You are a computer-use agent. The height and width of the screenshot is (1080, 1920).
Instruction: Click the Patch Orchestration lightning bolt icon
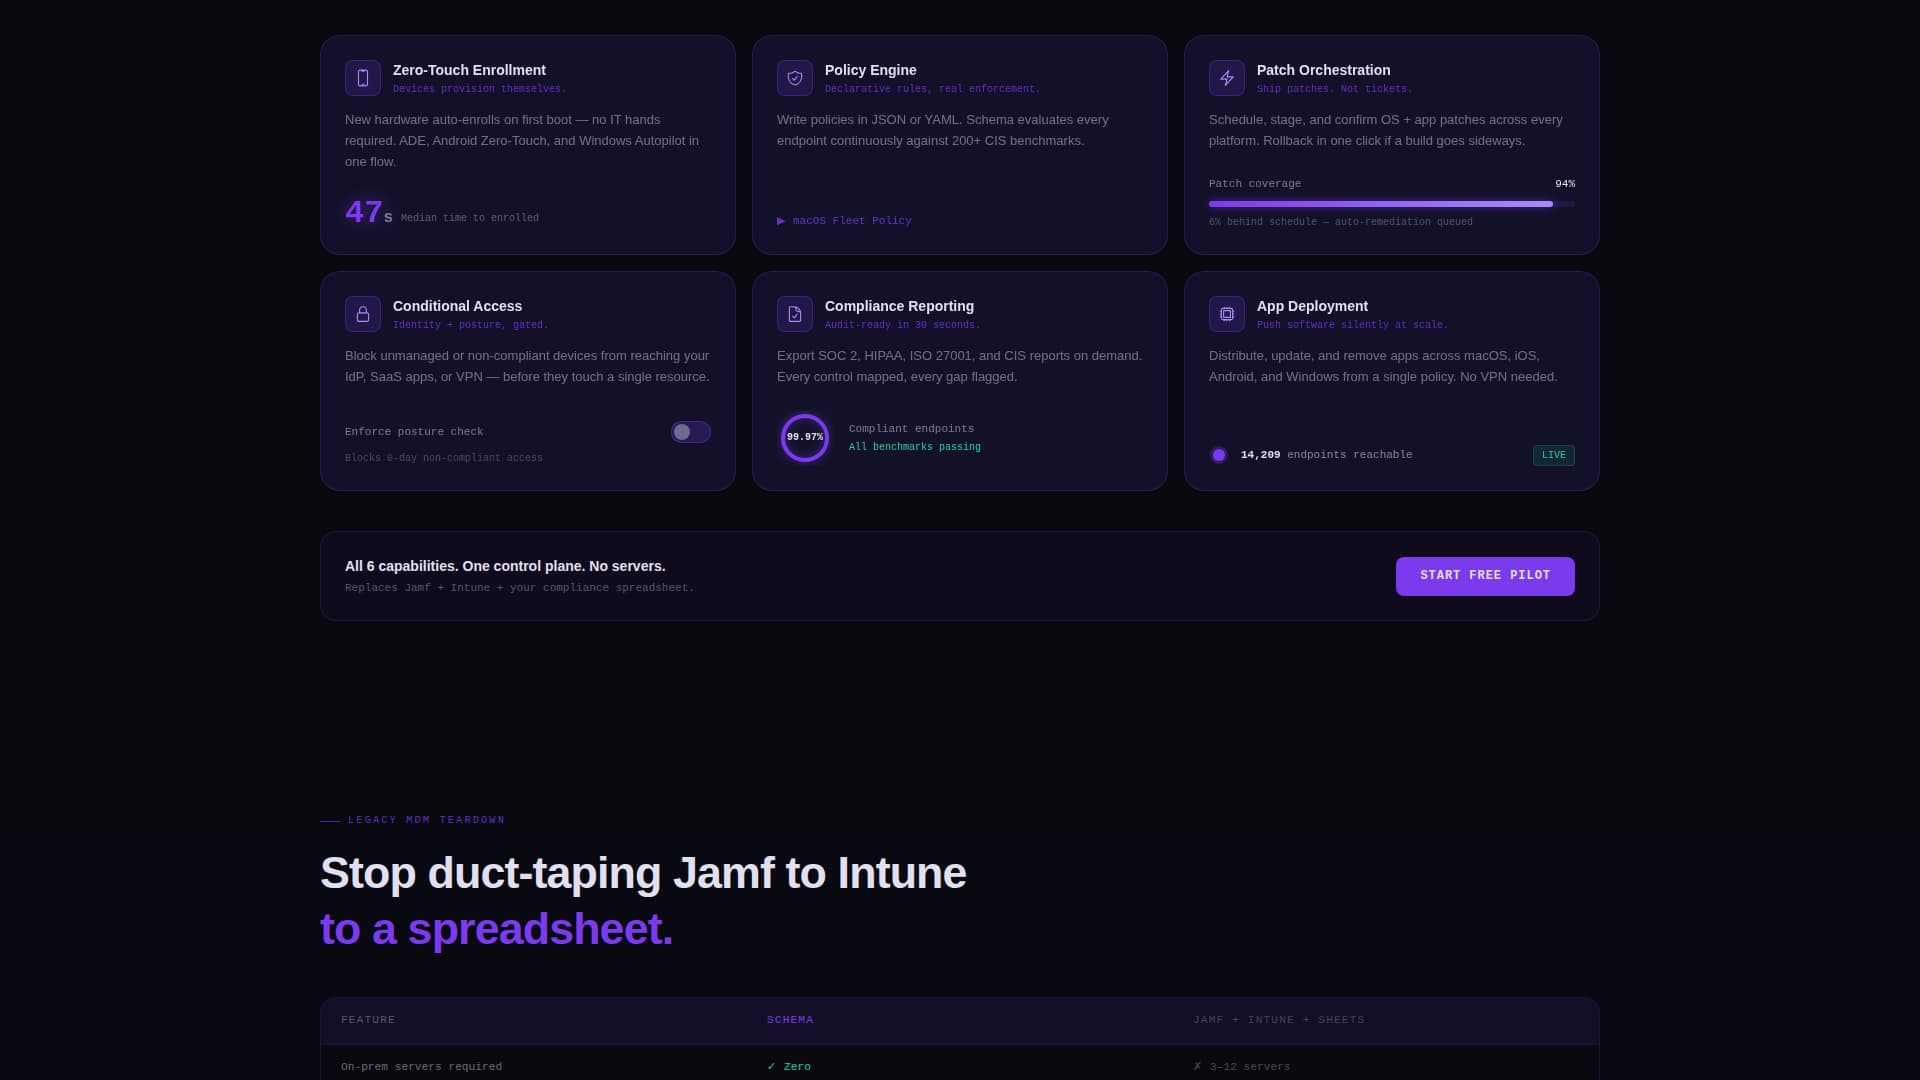[x=1227, y=78]
